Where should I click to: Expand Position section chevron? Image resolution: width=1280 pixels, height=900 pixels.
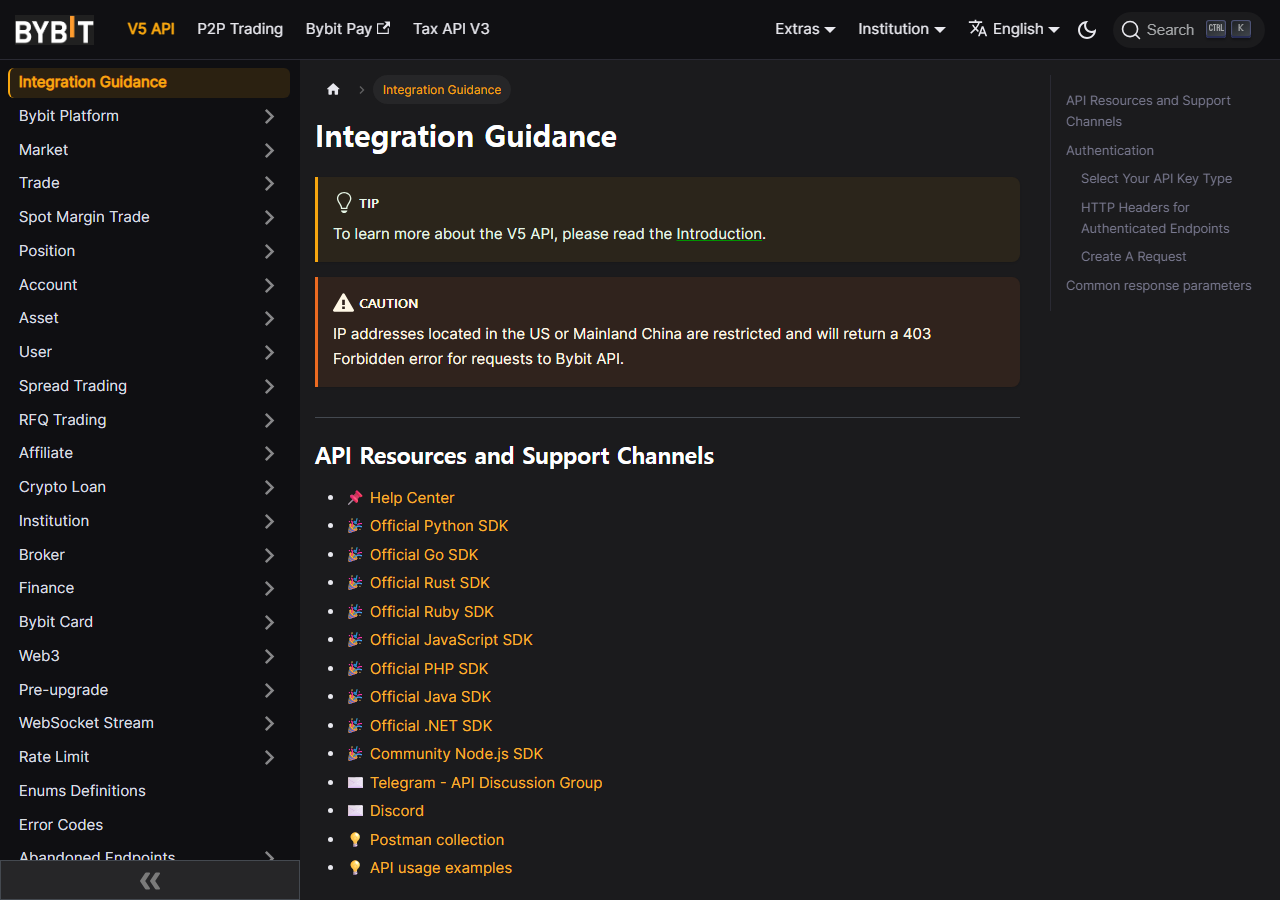(269, 251)
